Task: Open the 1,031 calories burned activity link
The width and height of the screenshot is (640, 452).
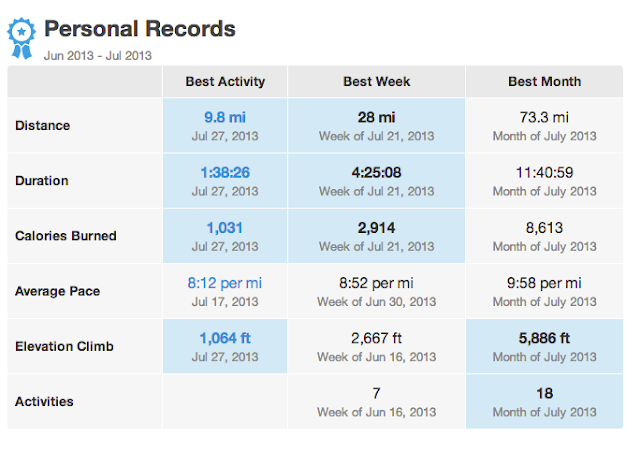Action: pos(224,227)
